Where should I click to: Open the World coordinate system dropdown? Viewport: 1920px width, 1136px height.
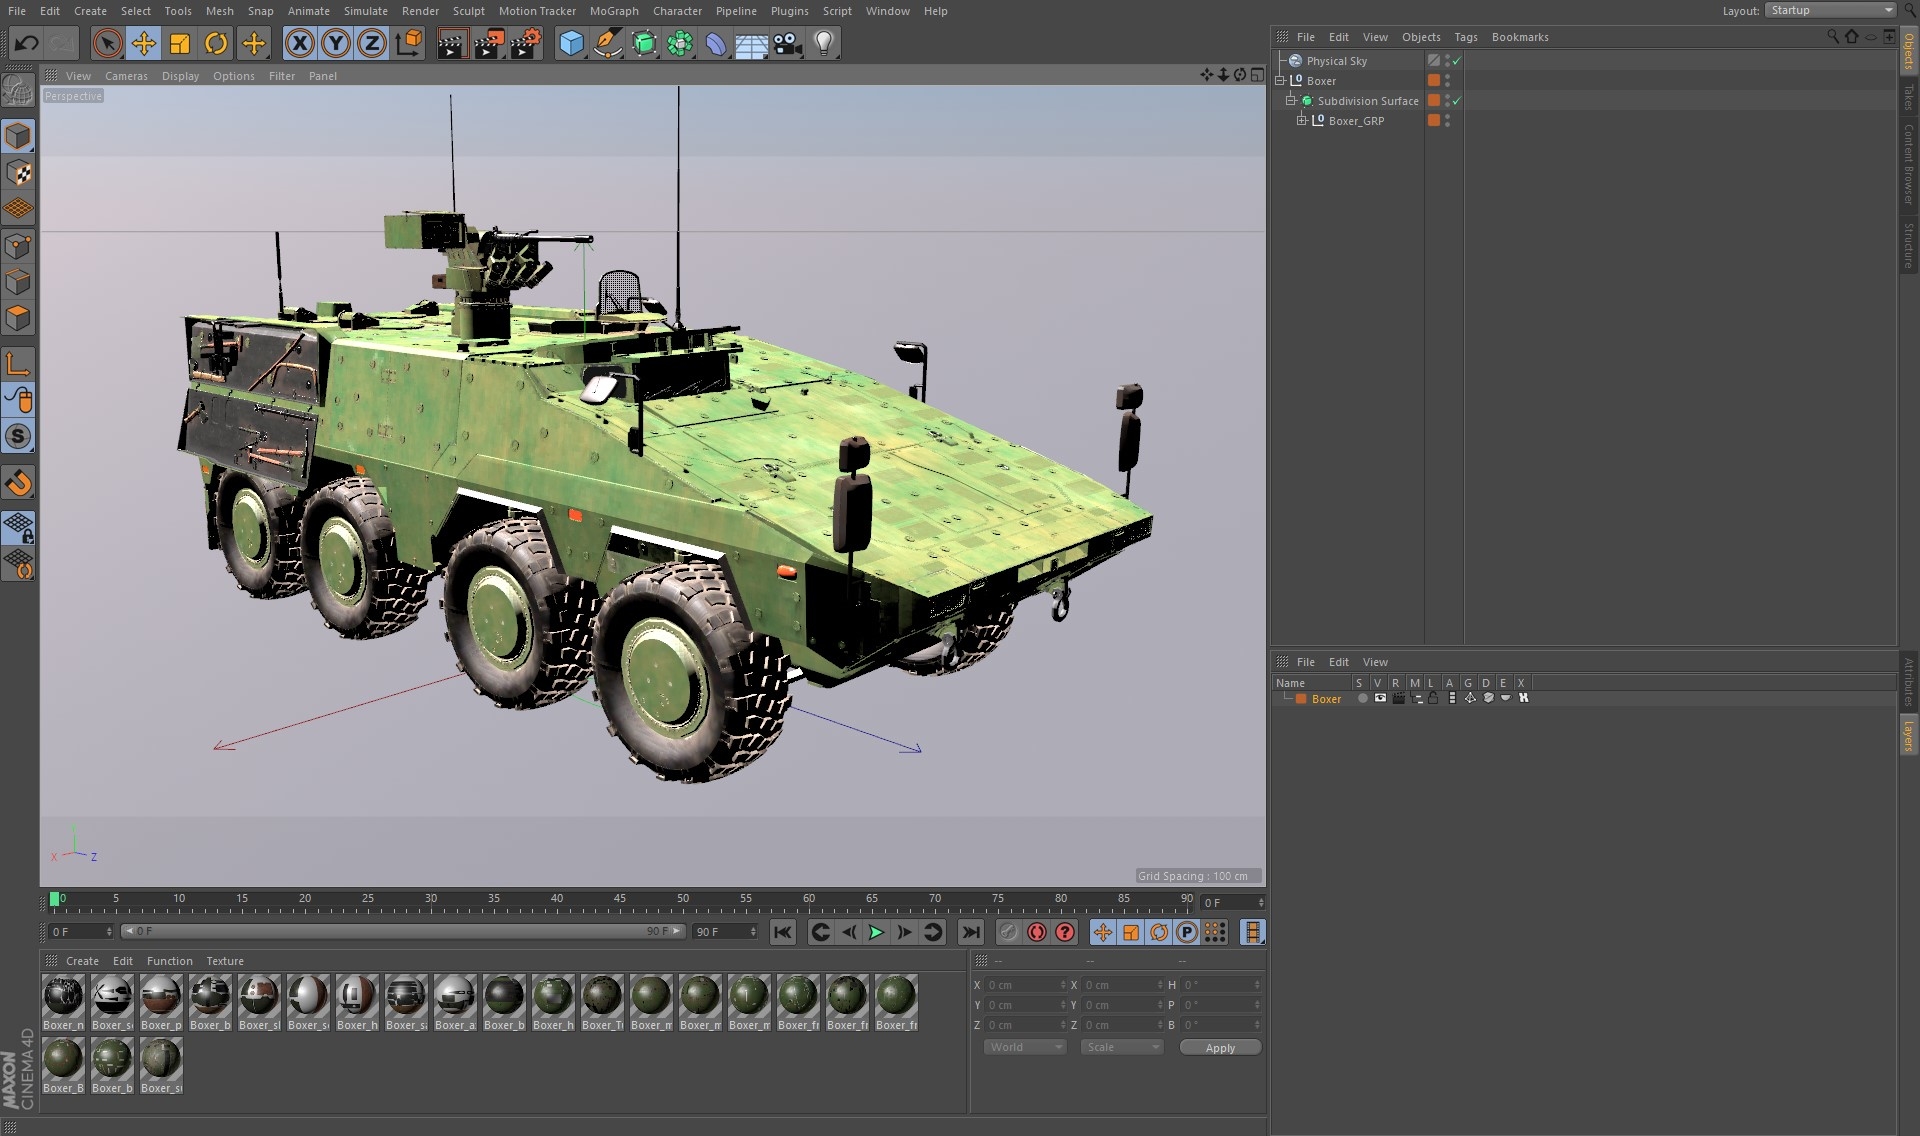[x=1025, y=1046]
